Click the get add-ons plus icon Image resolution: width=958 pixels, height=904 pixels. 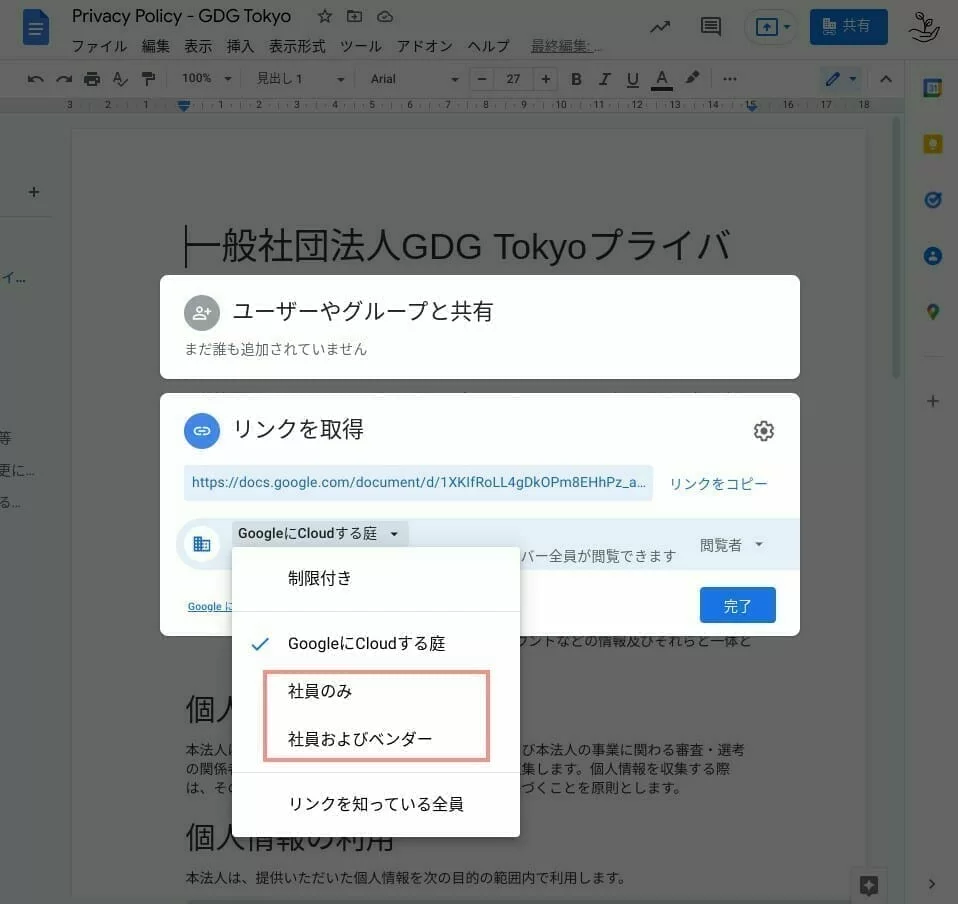point(932,401)
